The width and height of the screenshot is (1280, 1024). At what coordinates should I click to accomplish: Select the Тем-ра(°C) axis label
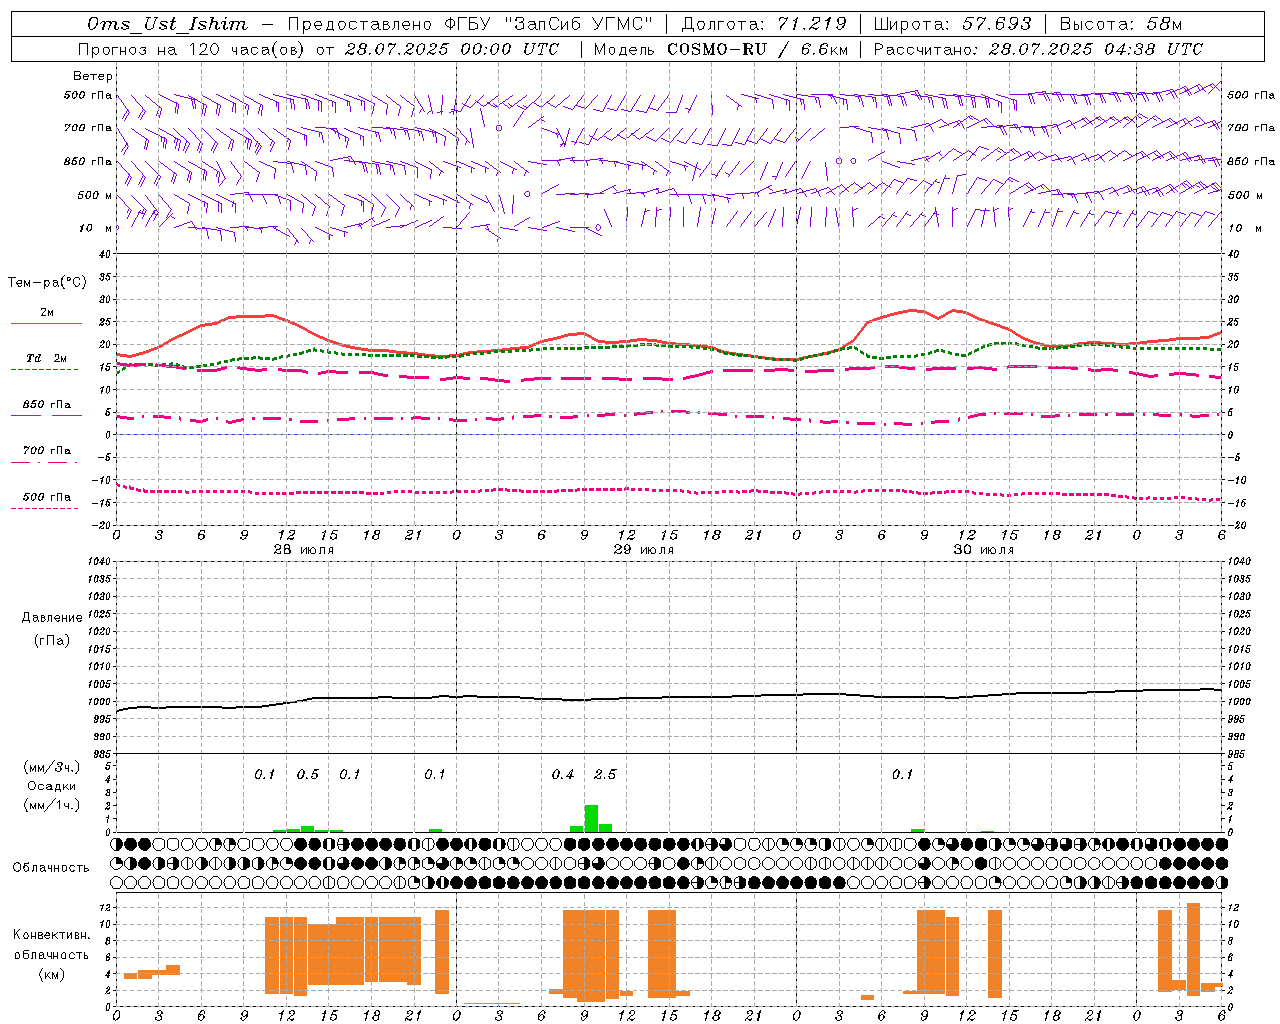point(47,283)
